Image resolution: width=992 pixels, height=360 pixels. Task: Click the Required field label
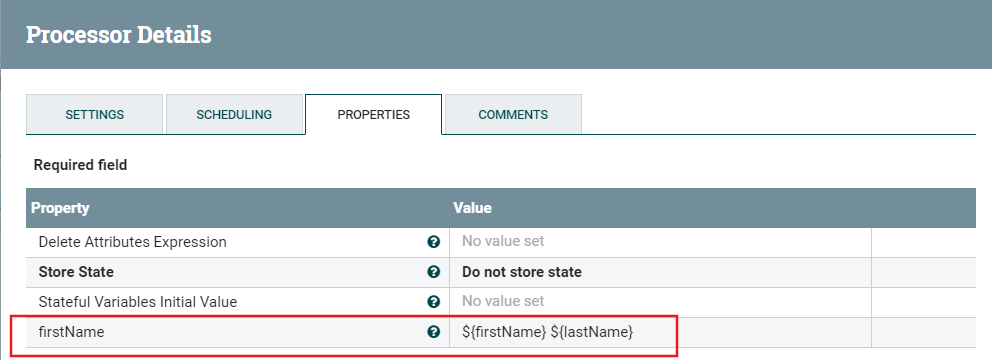(80, 165)
